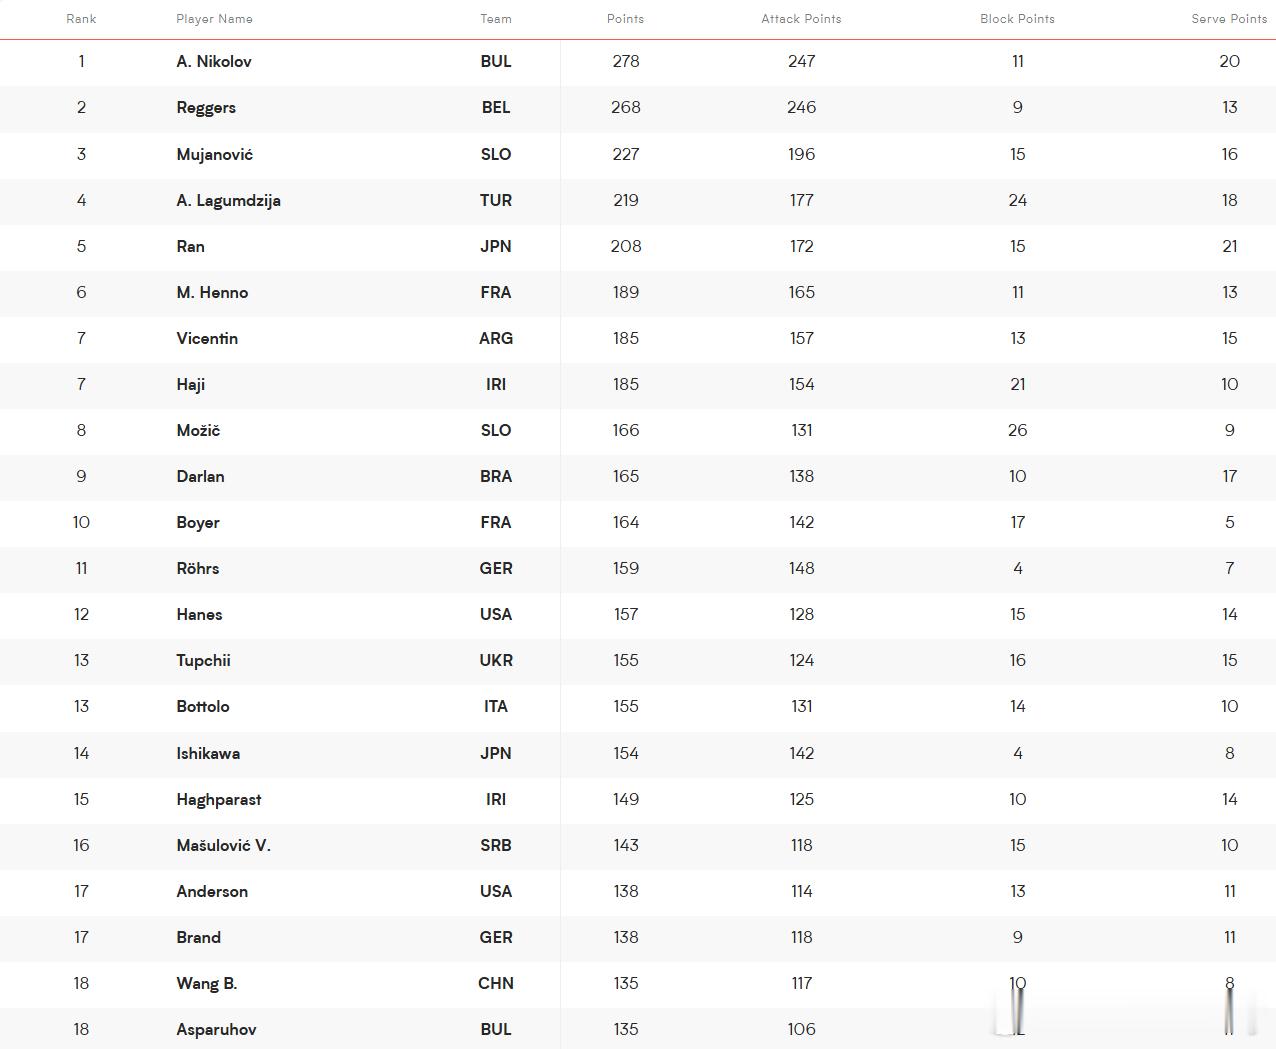Open player A. Nikolov's name link
Image resolution: width=1276 pixels, height=1049 pixels.
(x=214, y=61)
